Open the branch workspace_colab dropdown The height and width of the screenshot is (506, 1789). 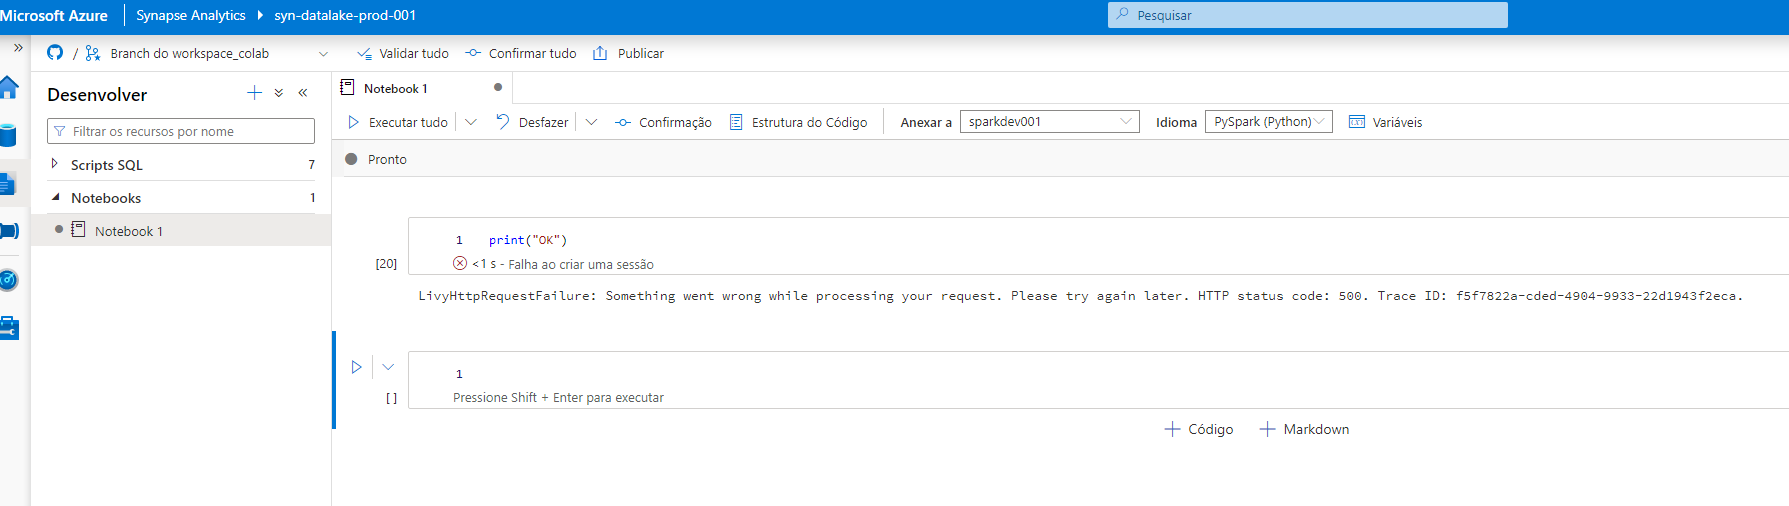pyautogui.click(x=323, y=54)
